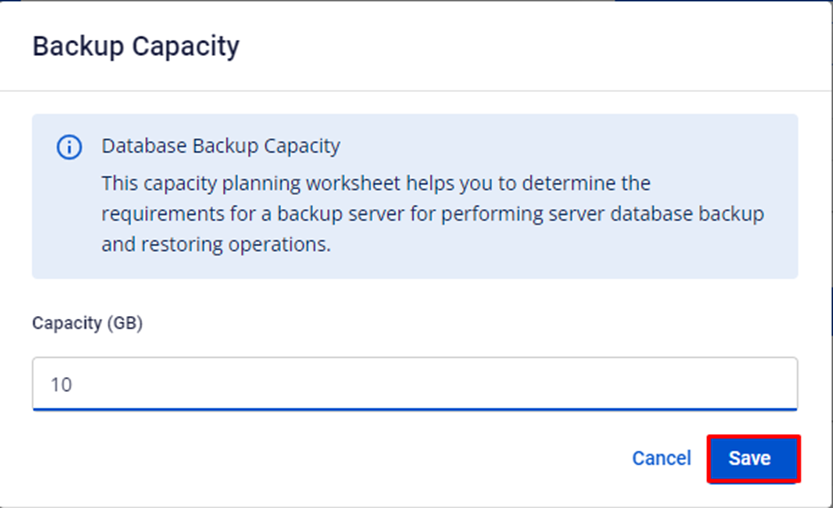Screen dimensions: 833x508
Task: Click the Cancel text link
Action: [661, 459]
